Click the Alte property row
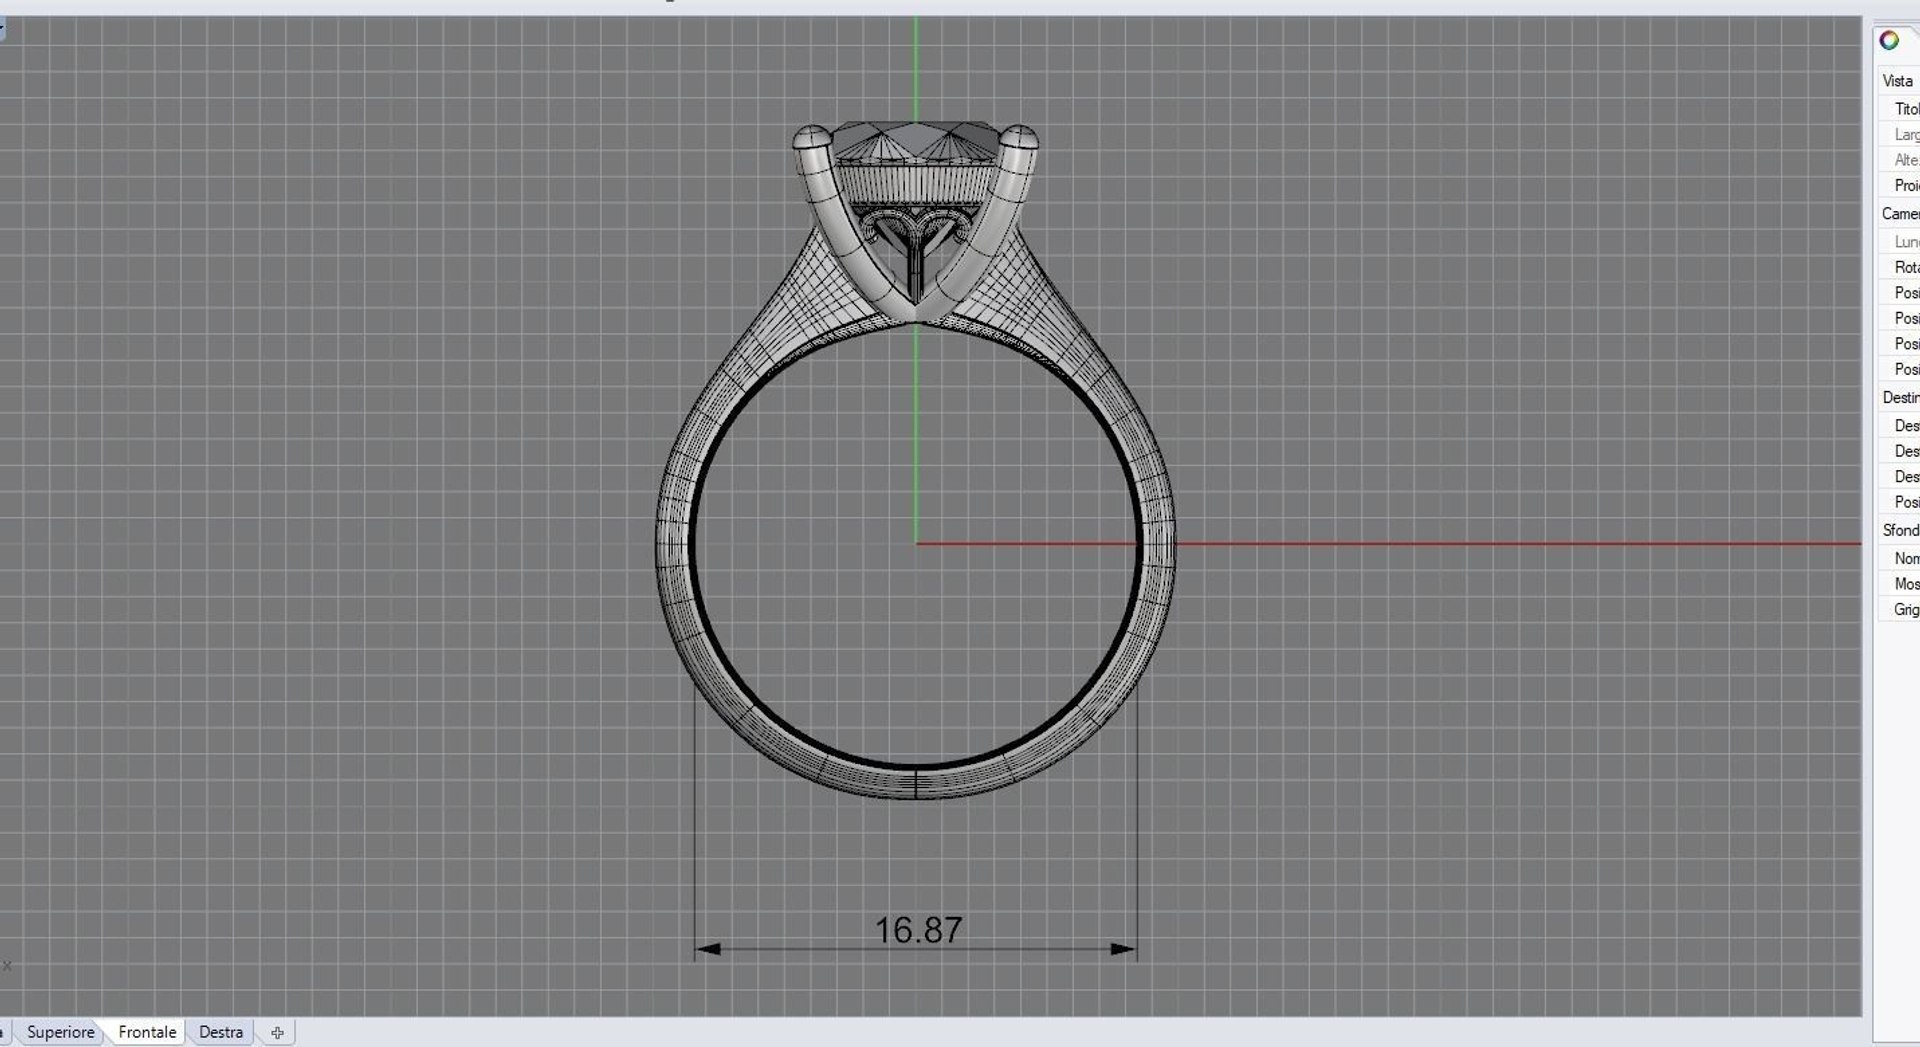Viewport: 1920px width, 1047px height. click(x=1900, y=160)
